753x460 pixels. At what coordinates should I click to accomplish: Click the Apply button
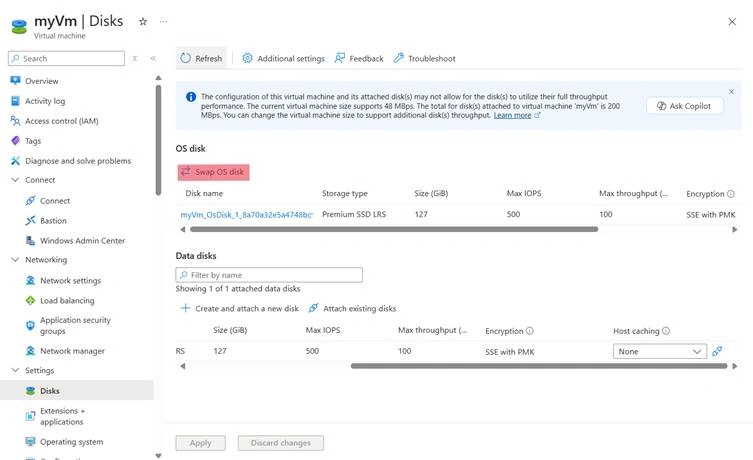point(200,443)
